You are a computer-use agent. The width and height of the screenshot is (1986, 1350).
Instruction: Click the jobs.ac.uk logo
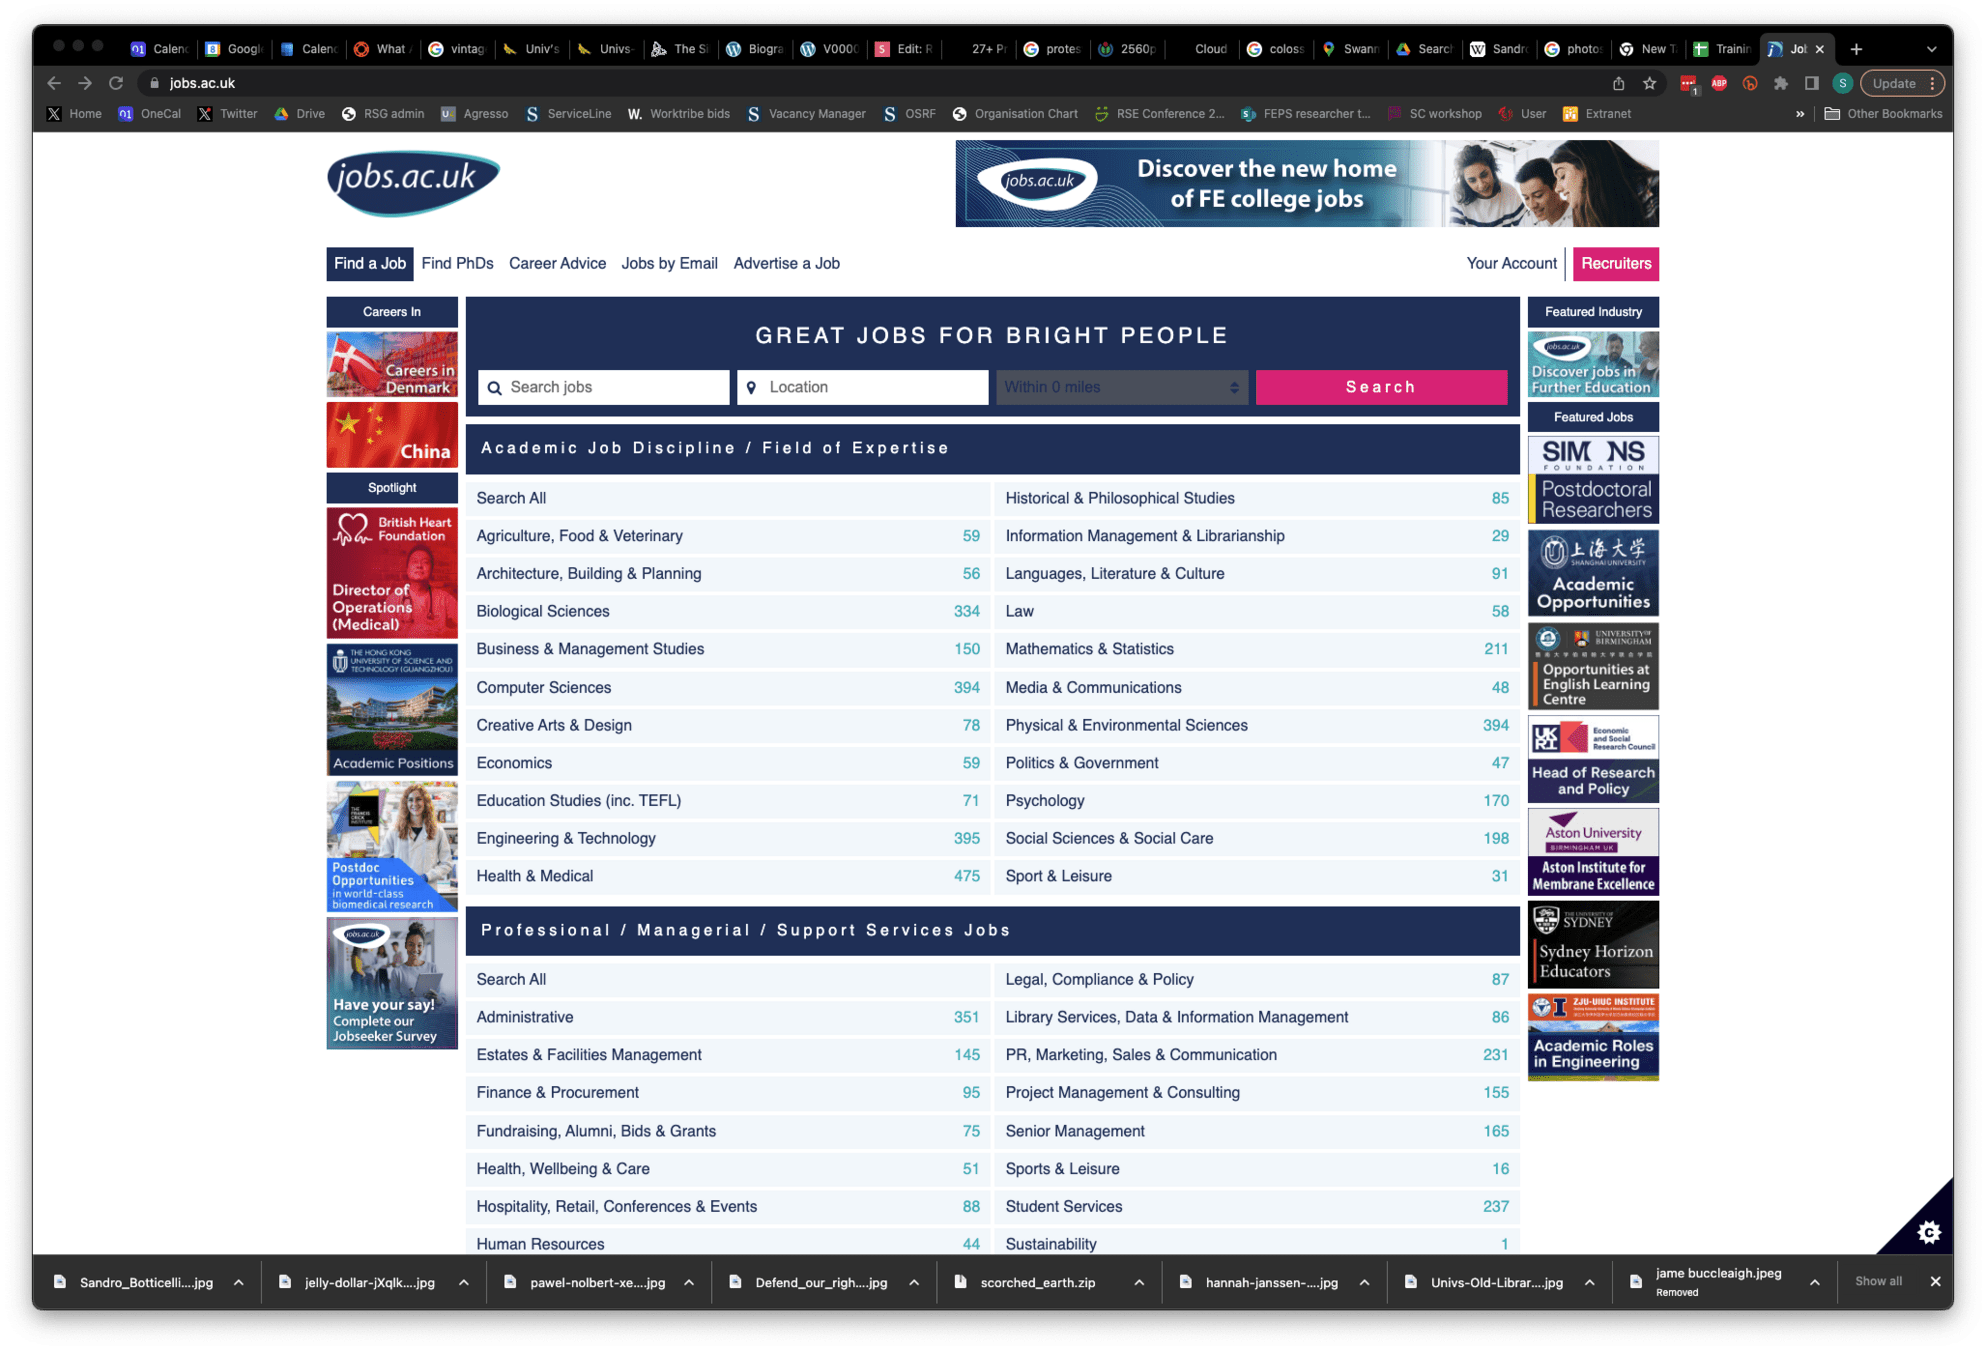tap(413, 183)
